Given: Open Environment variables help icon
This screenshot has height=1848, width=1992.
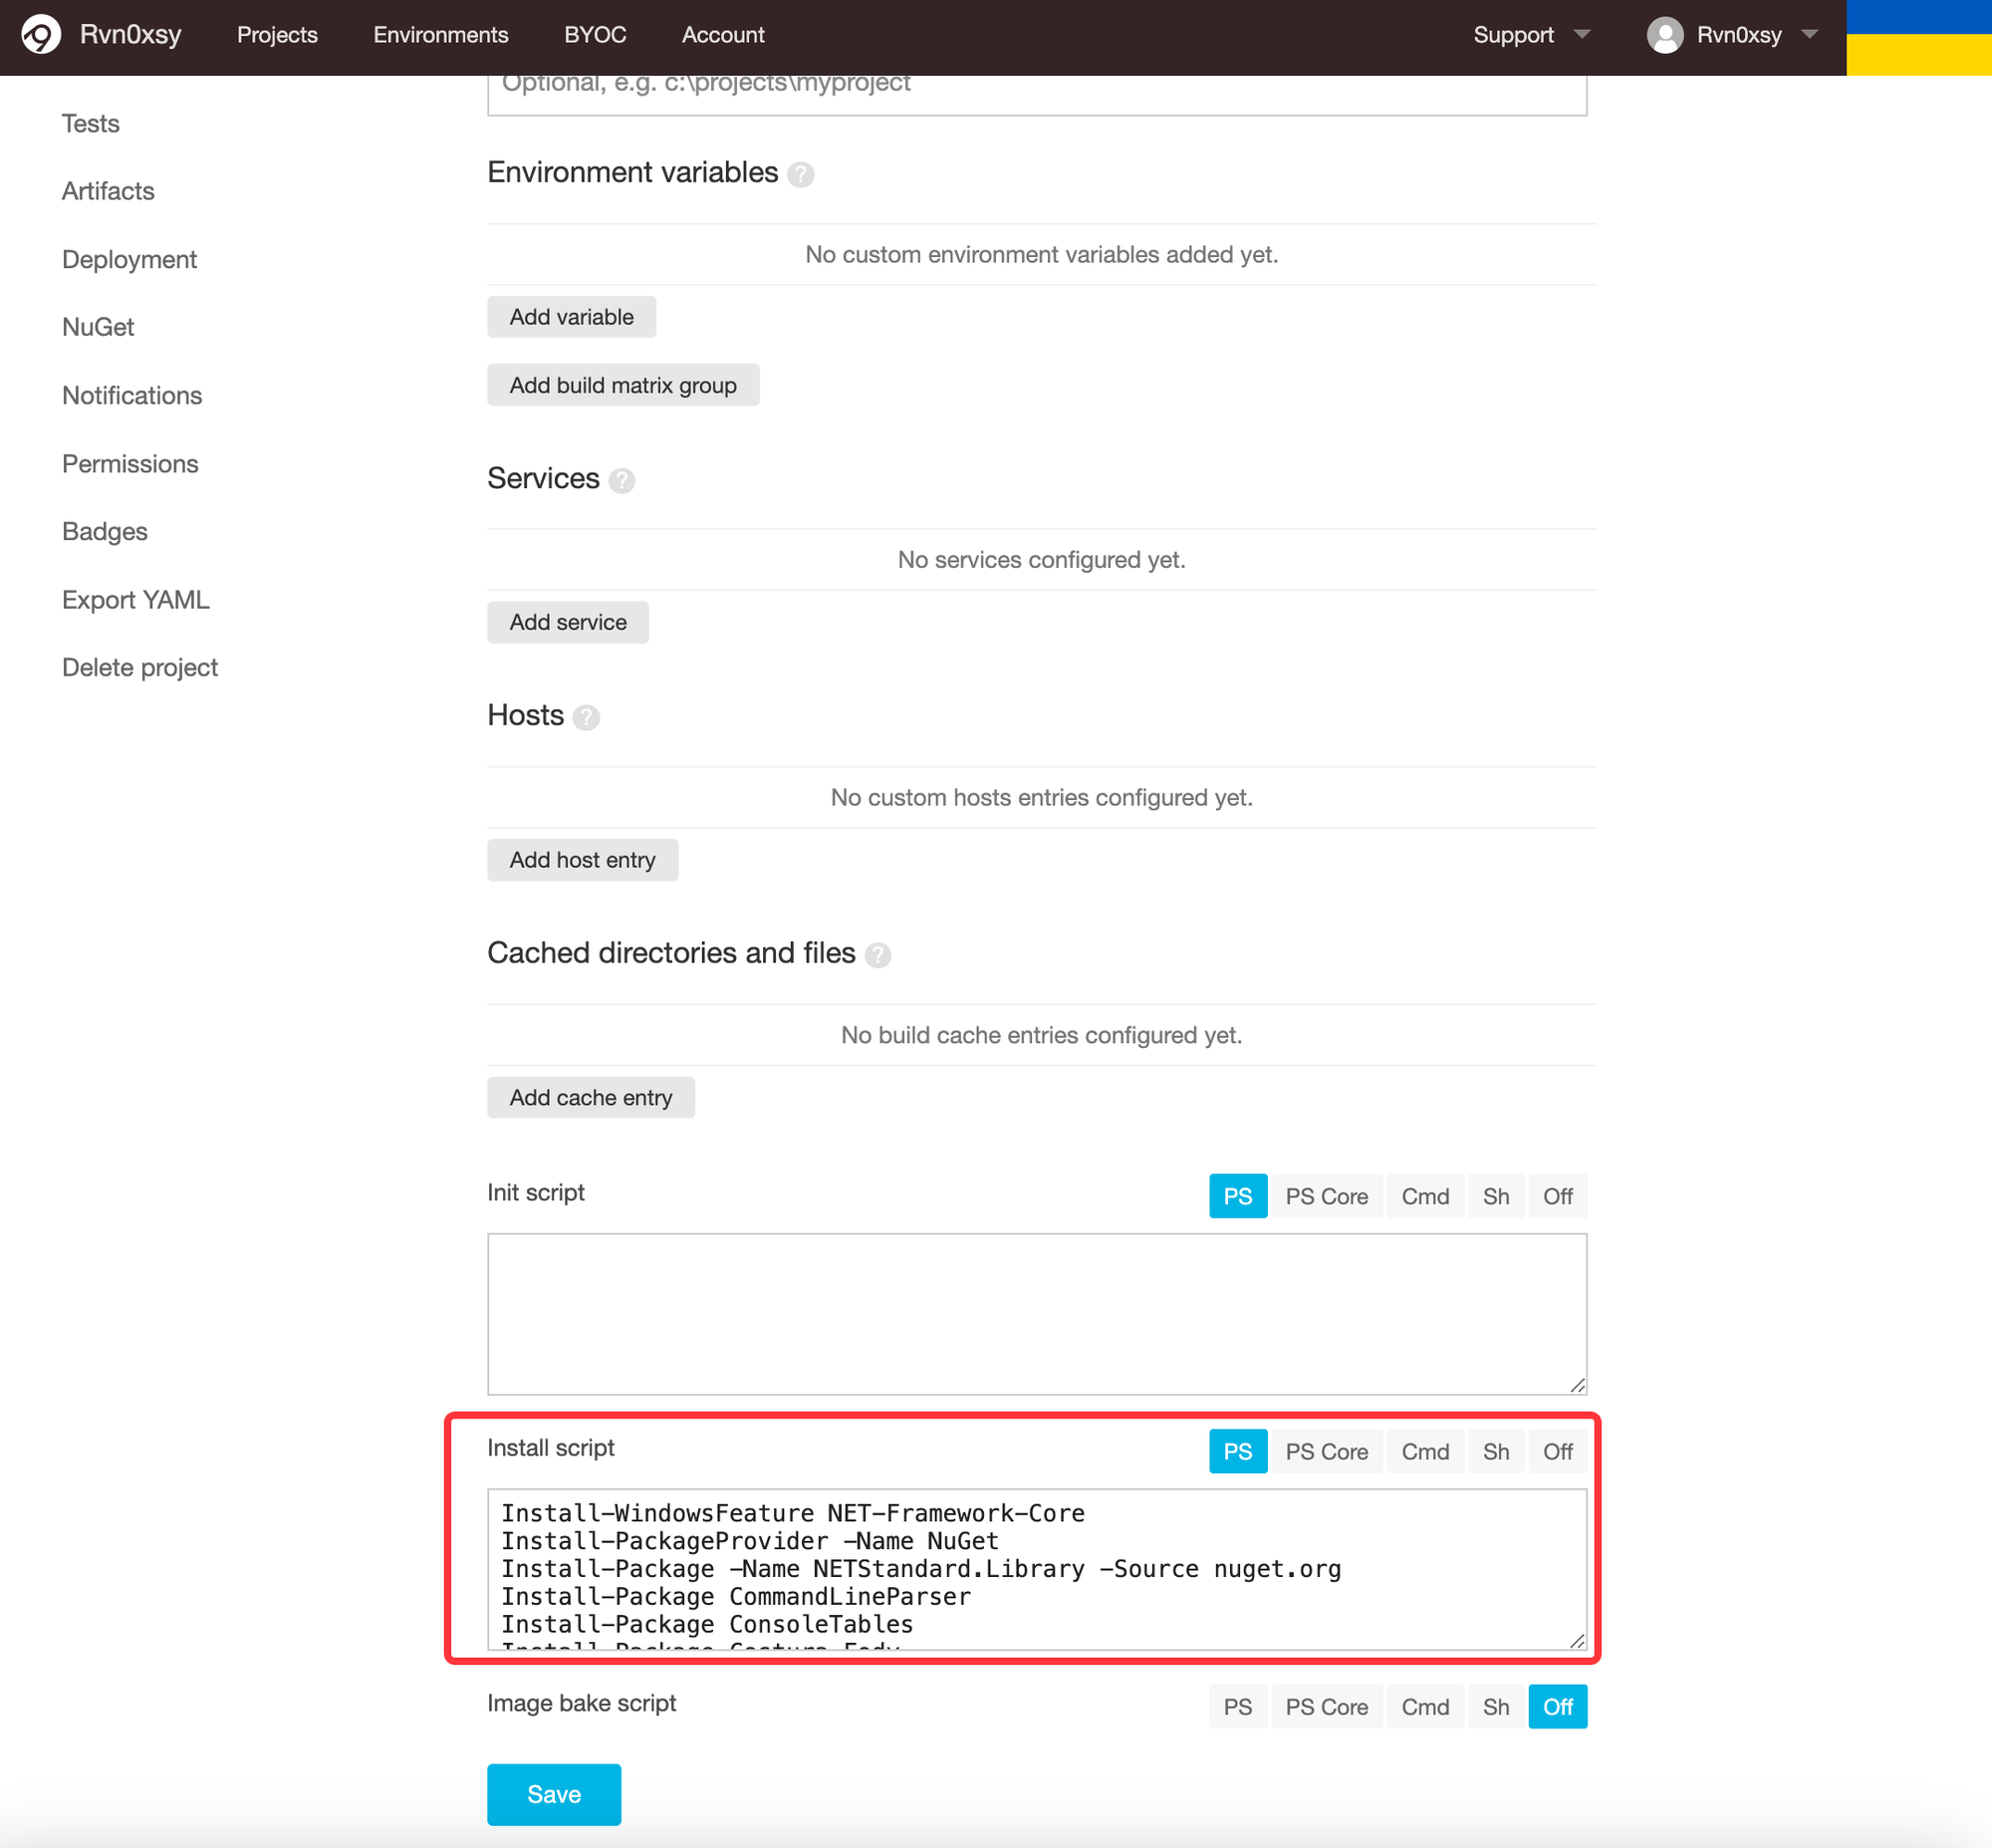Looking at the screenshot, I should pos(800,175).
